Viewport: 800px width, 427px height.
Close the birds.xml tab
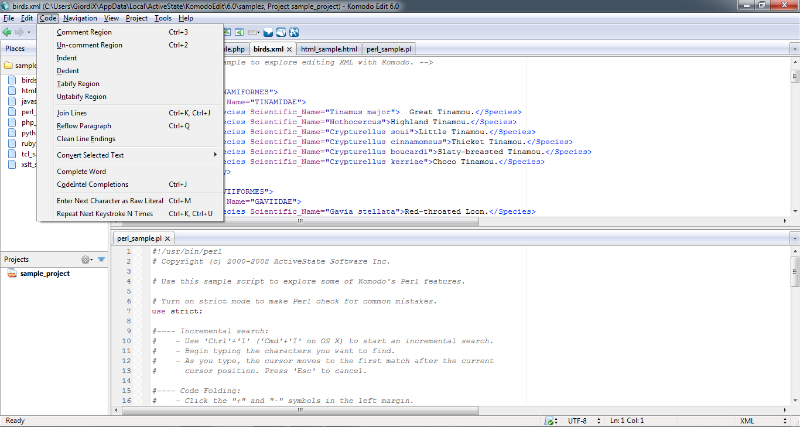290,48
